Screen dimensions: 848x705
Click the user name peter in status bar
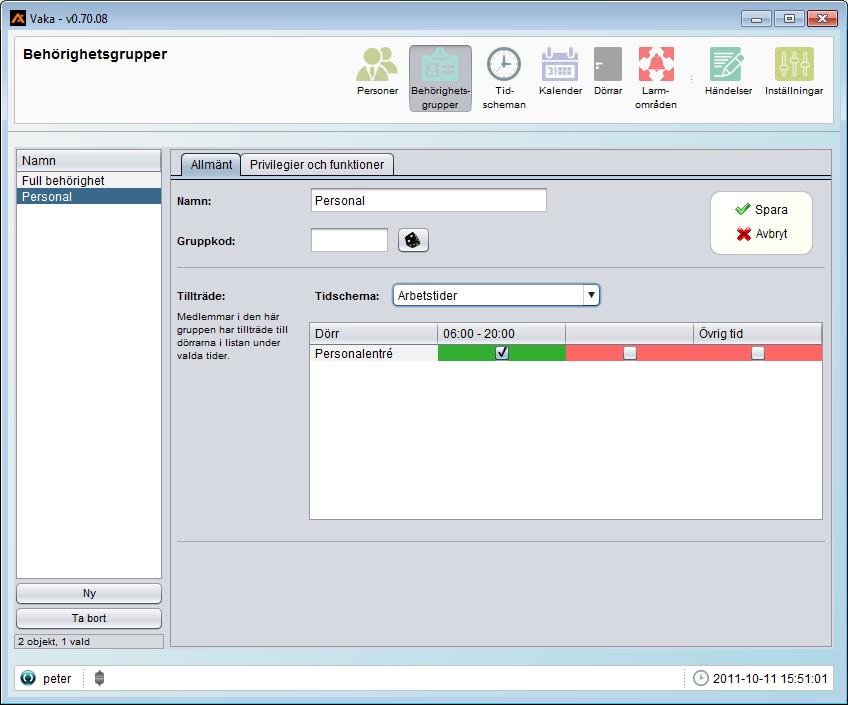click(57, 679)
